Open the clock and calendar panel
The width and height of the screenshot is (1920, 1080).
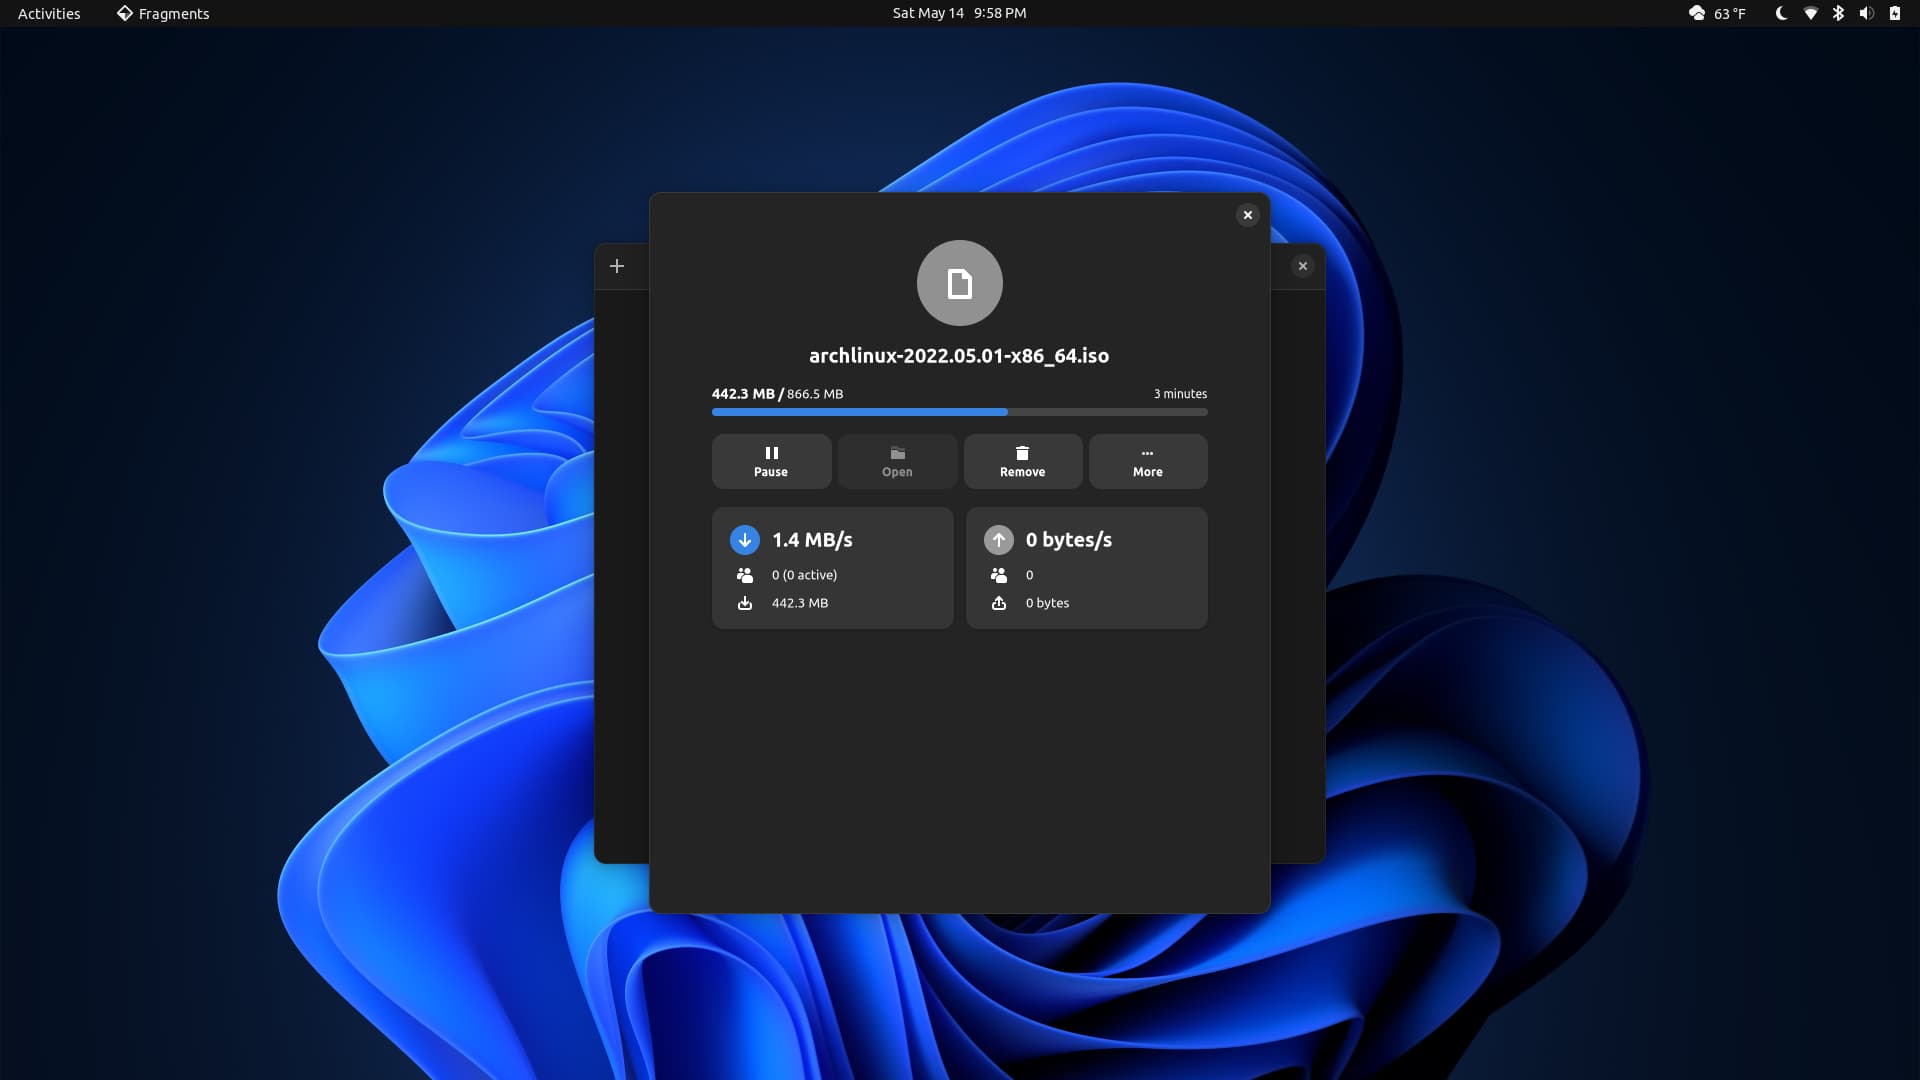tap(959, 13)
